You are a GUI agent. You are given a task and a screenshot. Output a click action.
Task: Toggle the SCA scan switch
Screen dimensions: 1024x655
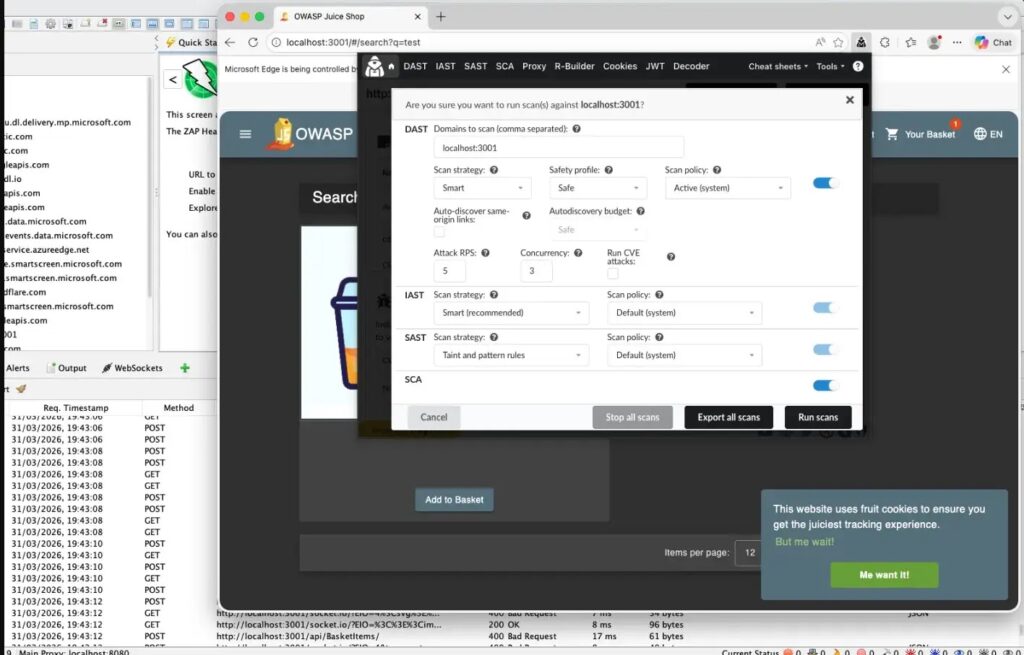tap(824, 385)
